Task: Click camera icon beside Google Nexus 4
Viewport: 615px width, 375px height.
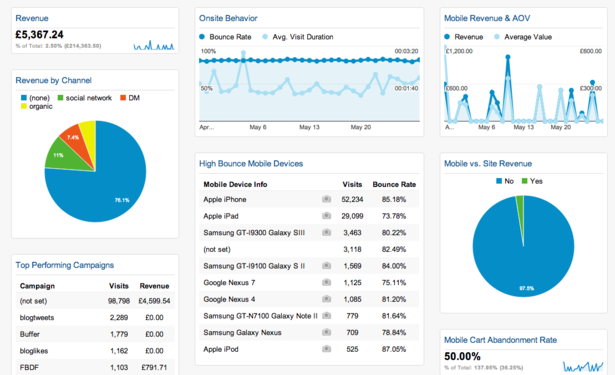Action: 326,299
